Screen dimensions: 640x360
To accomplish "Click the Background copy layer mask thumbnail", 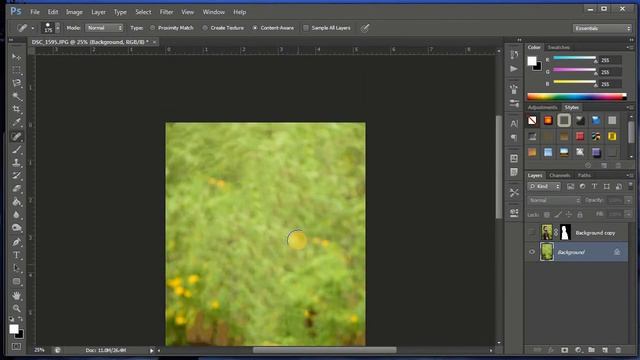I will click(x=565, y=232).
